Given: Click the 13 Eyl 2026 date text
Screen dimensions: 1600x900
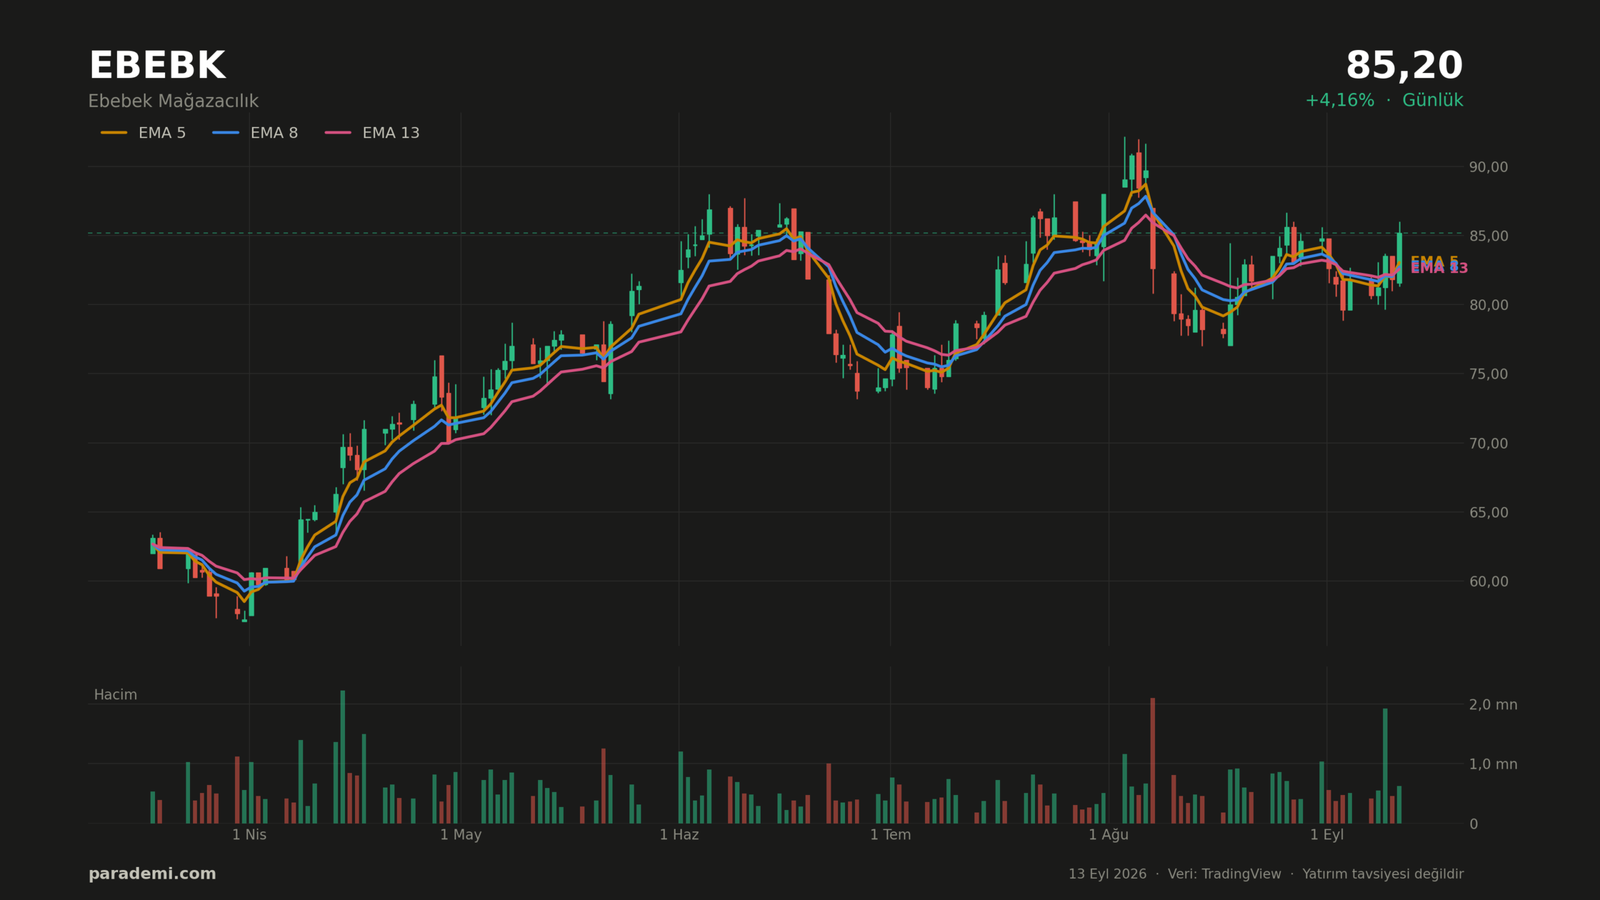Looking at the screenshot, I should pos(1107,874).
